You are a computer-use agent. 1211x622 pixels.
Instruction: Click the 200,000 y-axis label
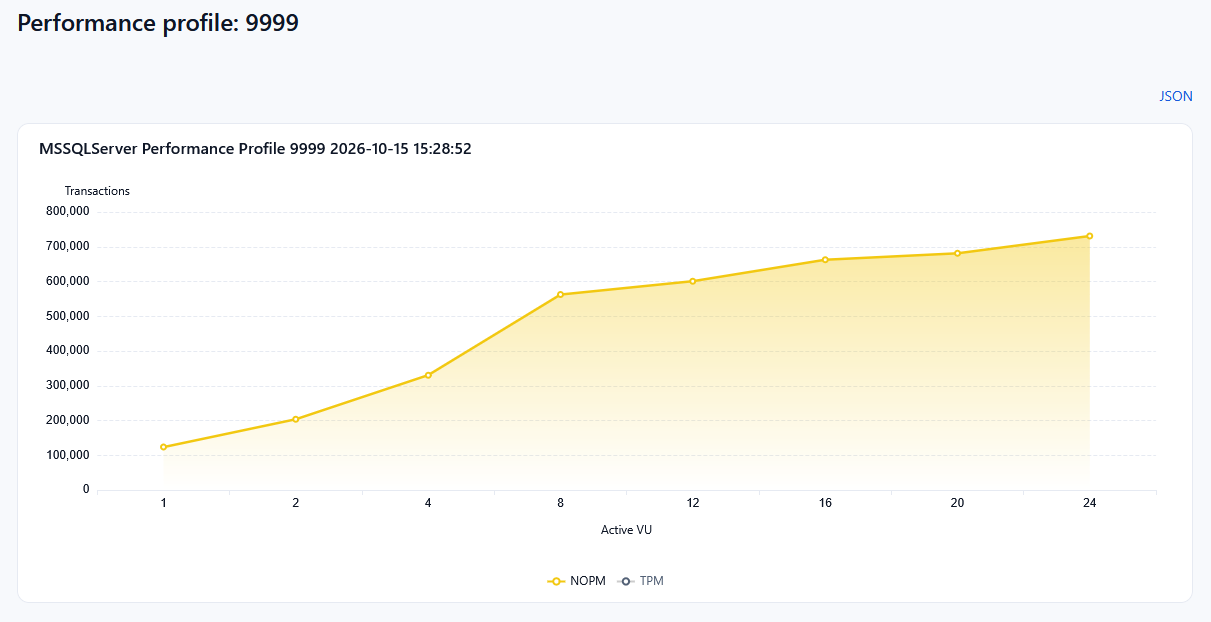click(68, 420)
